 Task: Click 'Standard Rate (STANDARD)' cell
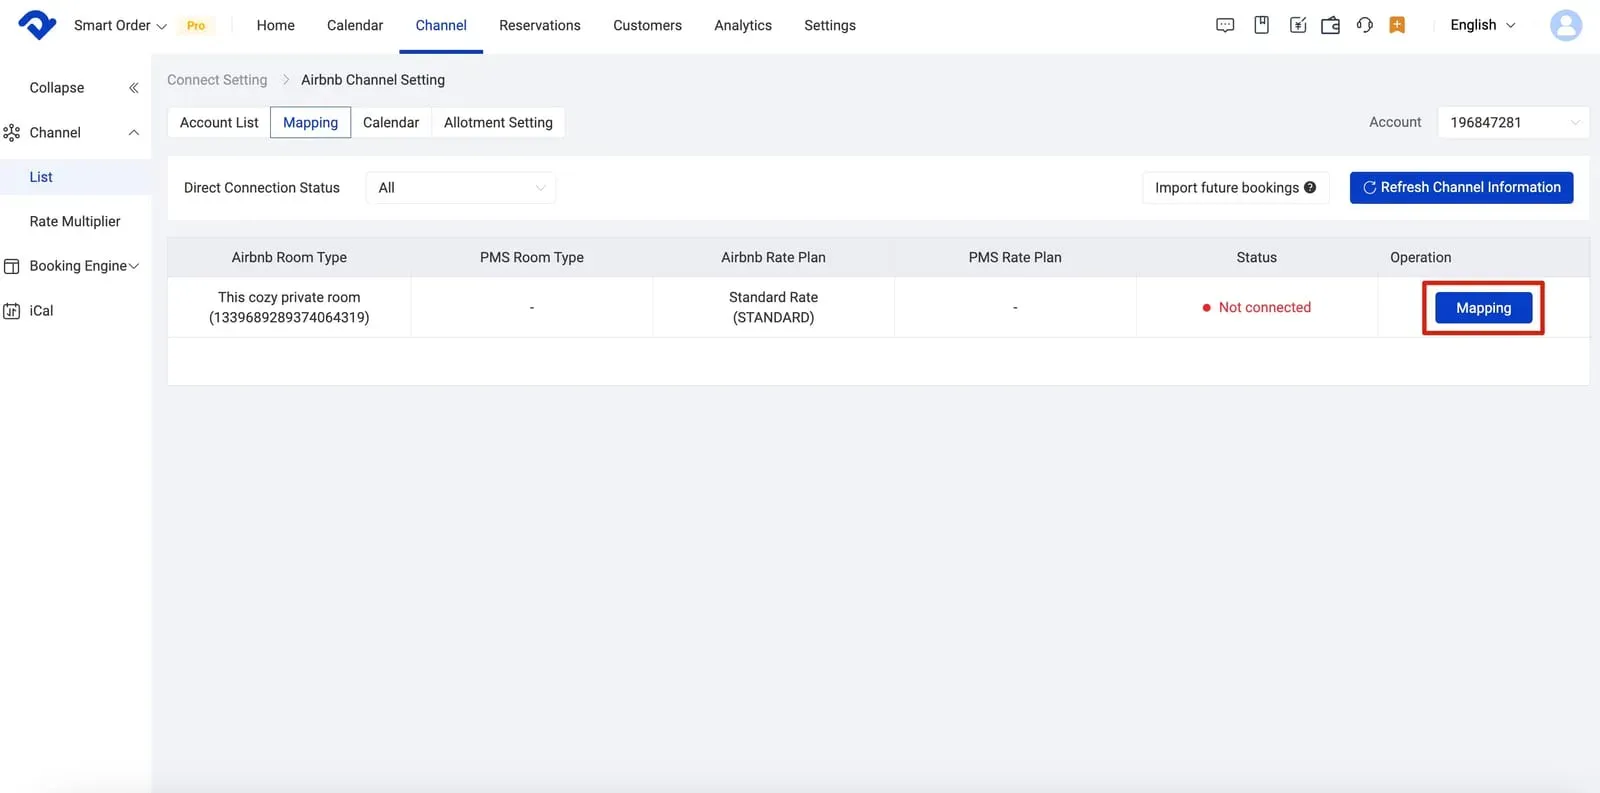pyautogui.click(x=773, y=307)
